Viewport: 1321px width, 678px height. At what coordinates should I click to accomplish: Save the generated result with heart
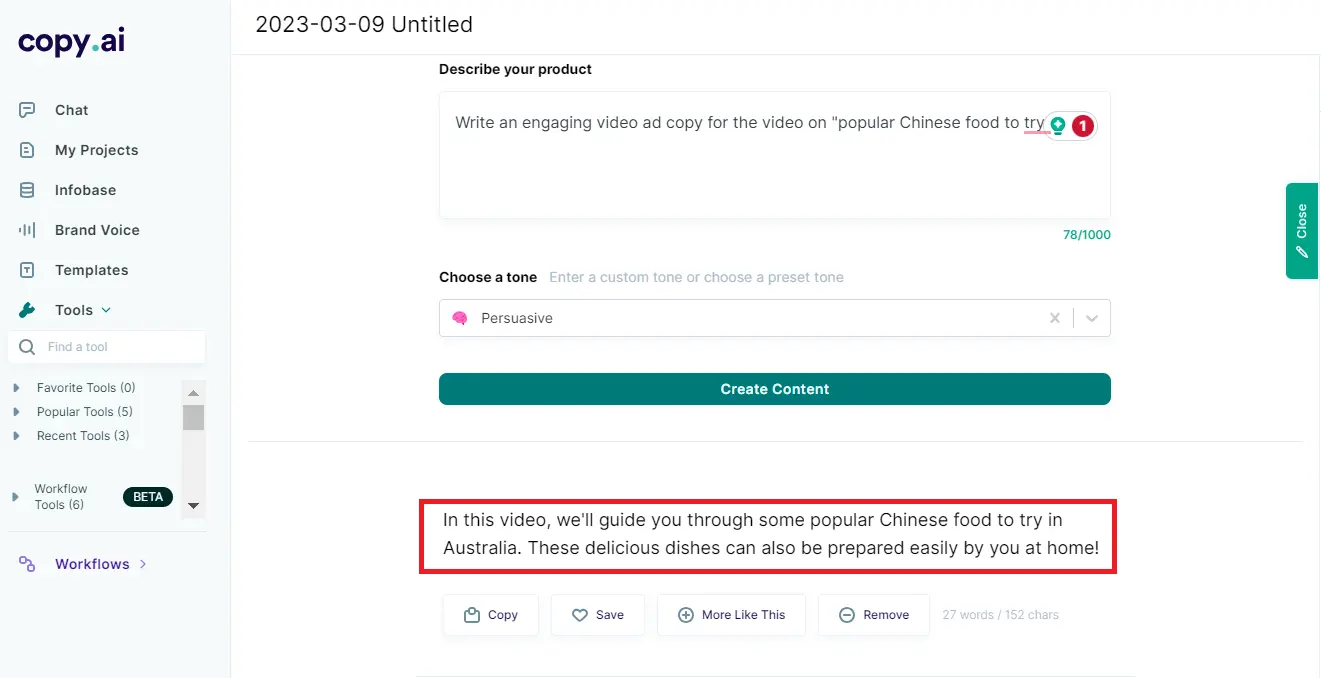coord(597,615)
